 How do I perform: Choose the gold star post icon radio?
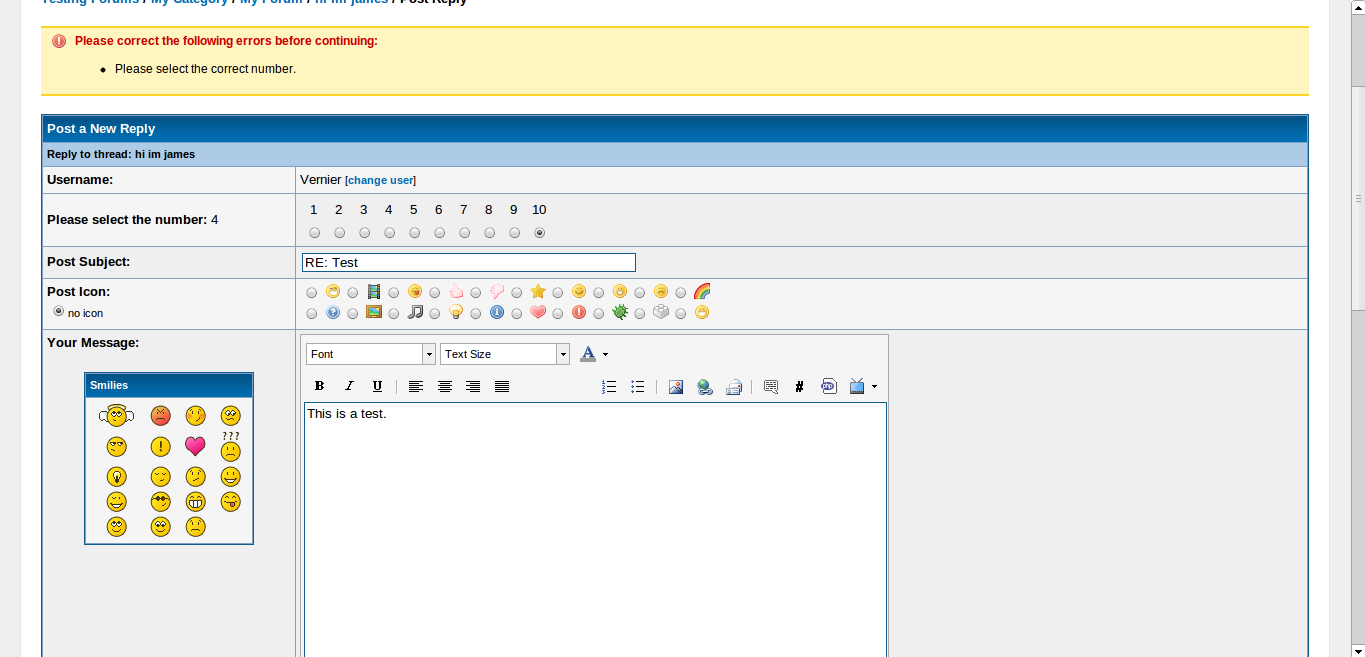517,293
